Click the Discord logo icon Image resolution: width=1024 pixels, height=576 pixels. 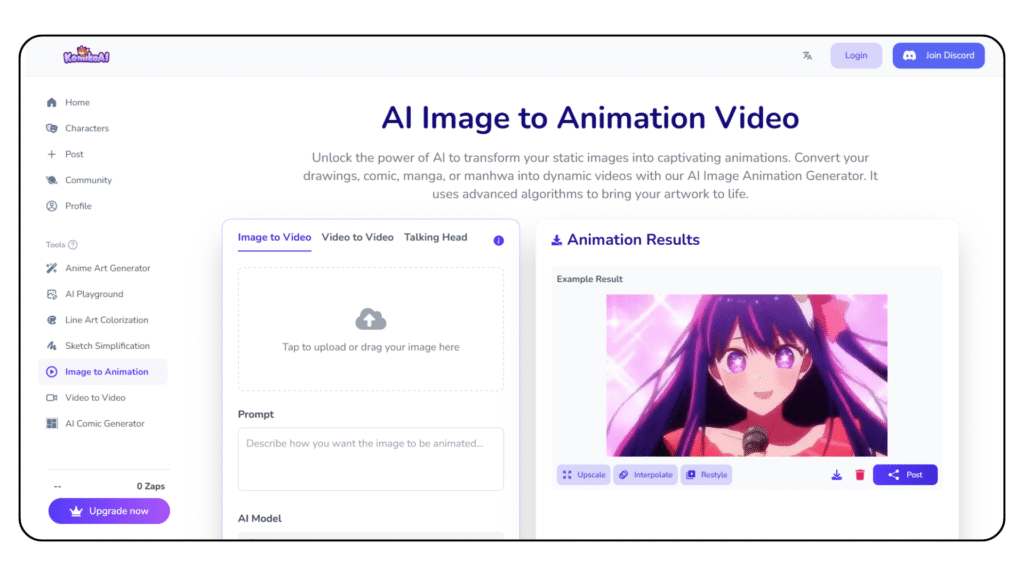click(x=909, y=56)
